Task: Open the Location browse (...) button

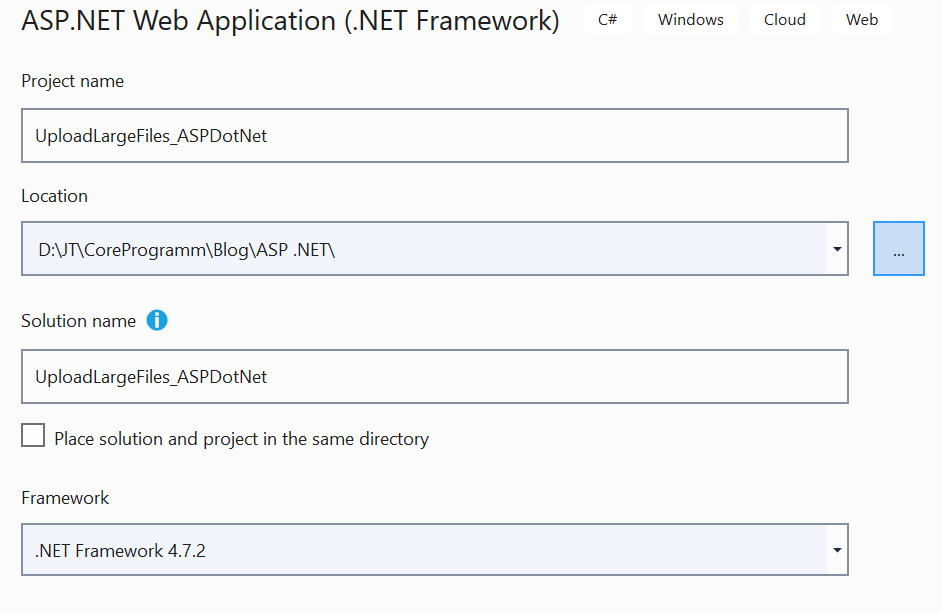Action: [898, 249]
